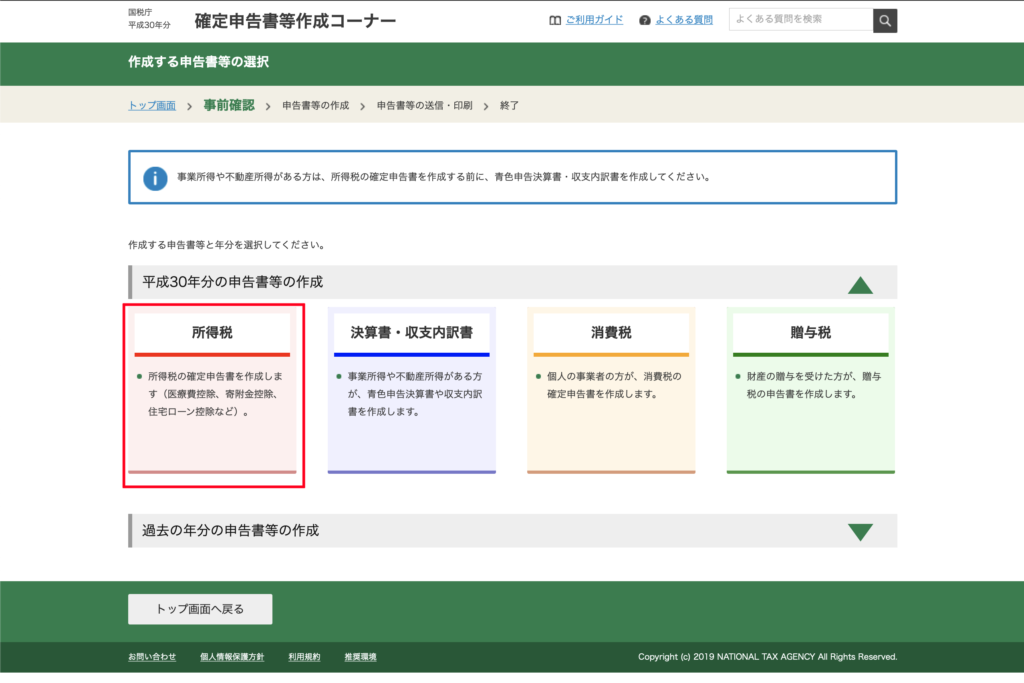Click the magnifying glass search button
This screenshot has width=1024, height=683.
[885, 20]
